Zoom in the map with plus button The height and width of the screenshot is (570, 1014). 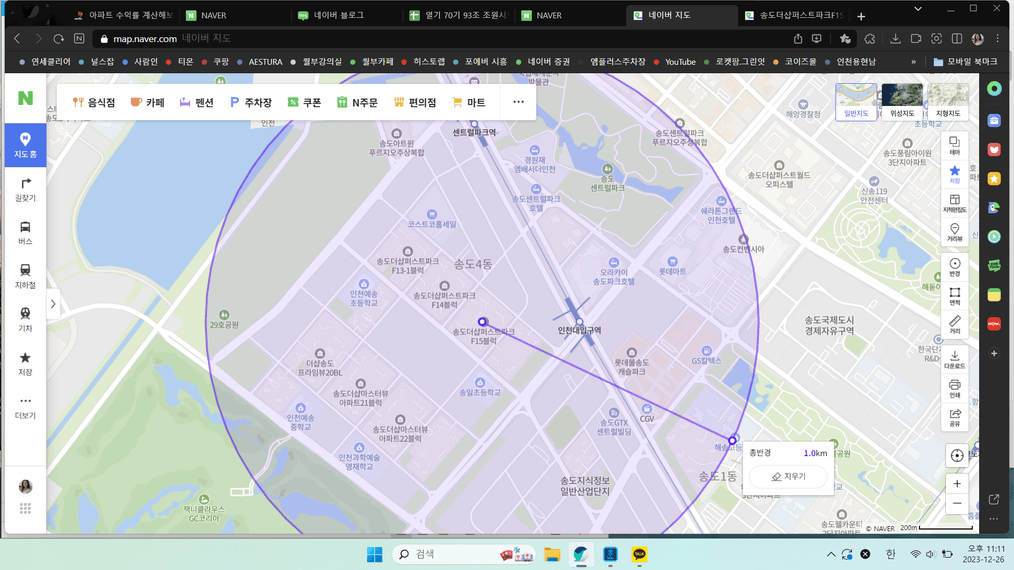(957, 483)
